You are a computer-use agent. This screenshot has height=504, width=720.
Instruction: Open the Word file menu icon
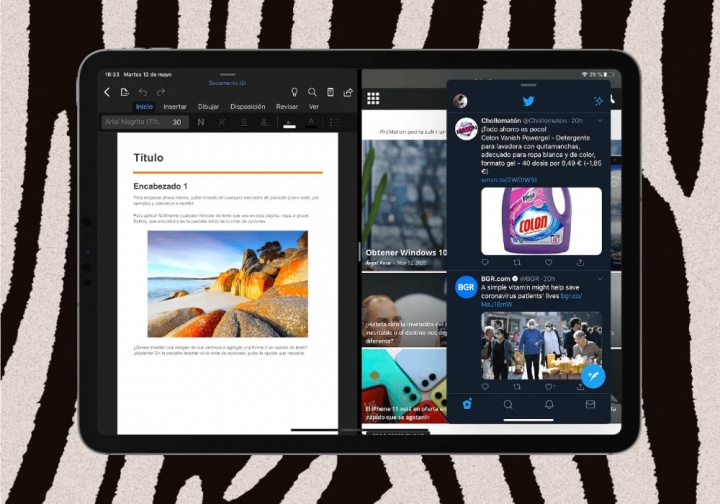click(x=124, y=92)
